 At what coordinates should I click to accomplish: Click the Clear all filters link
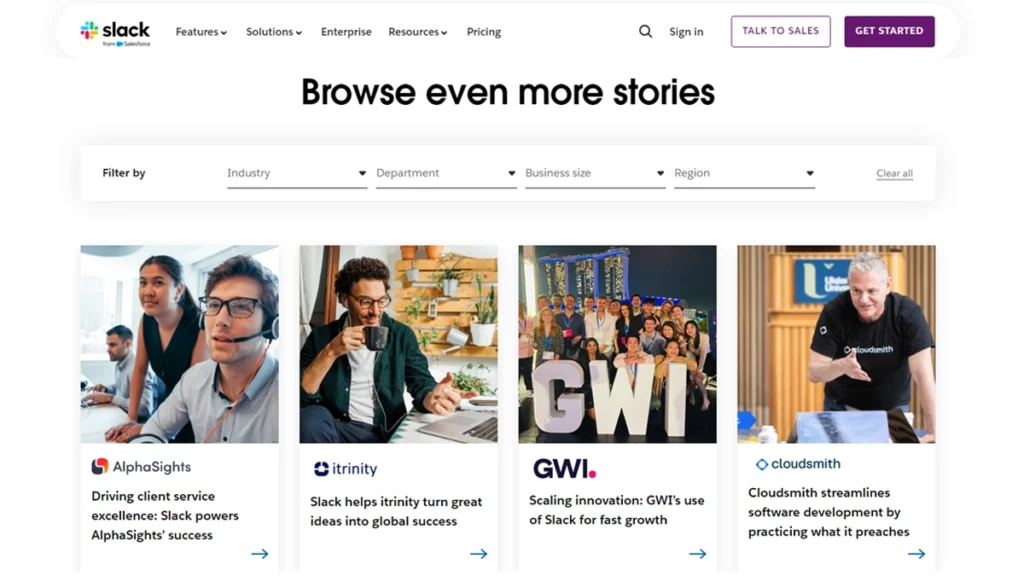(x=894, y=173)
